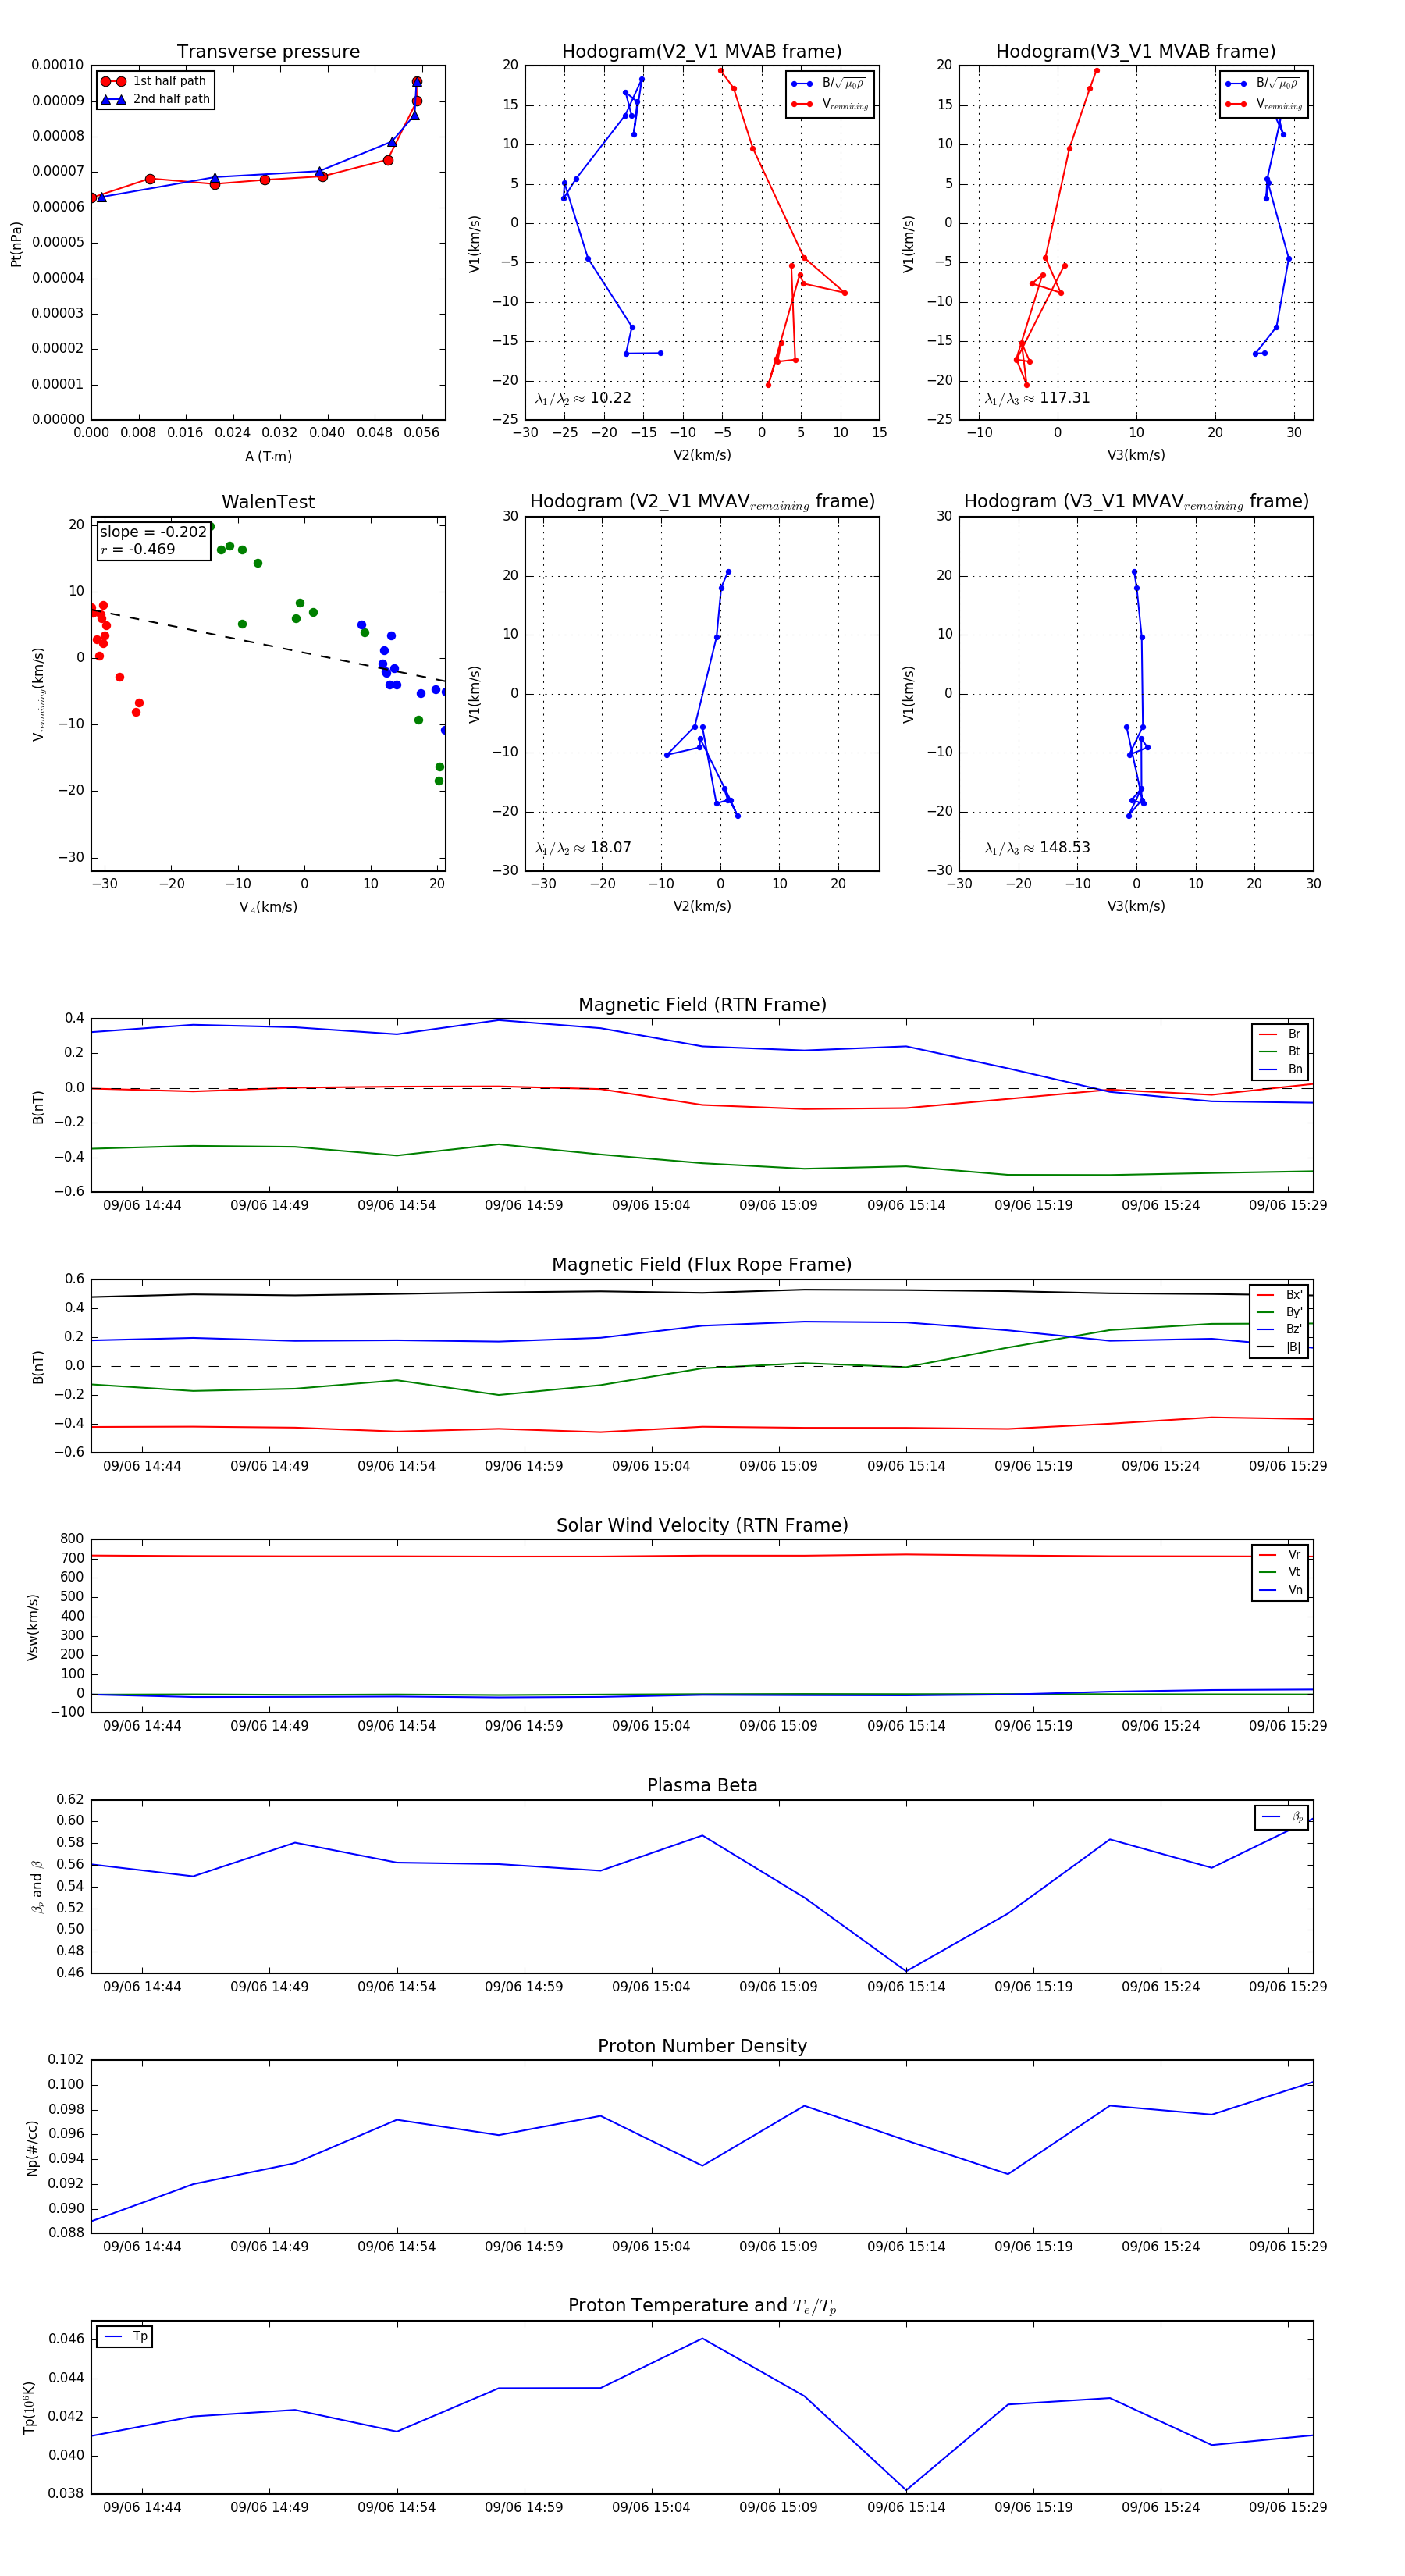
Task: Click the Transverse pressure plot title
Action: [268, 51]
